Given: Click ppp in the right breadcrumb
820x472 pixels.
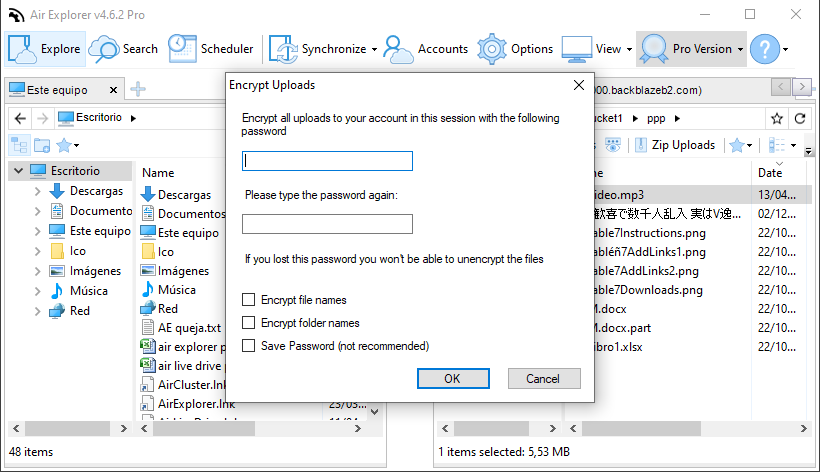Looking at the screenshot, I should tap(656, 119).
